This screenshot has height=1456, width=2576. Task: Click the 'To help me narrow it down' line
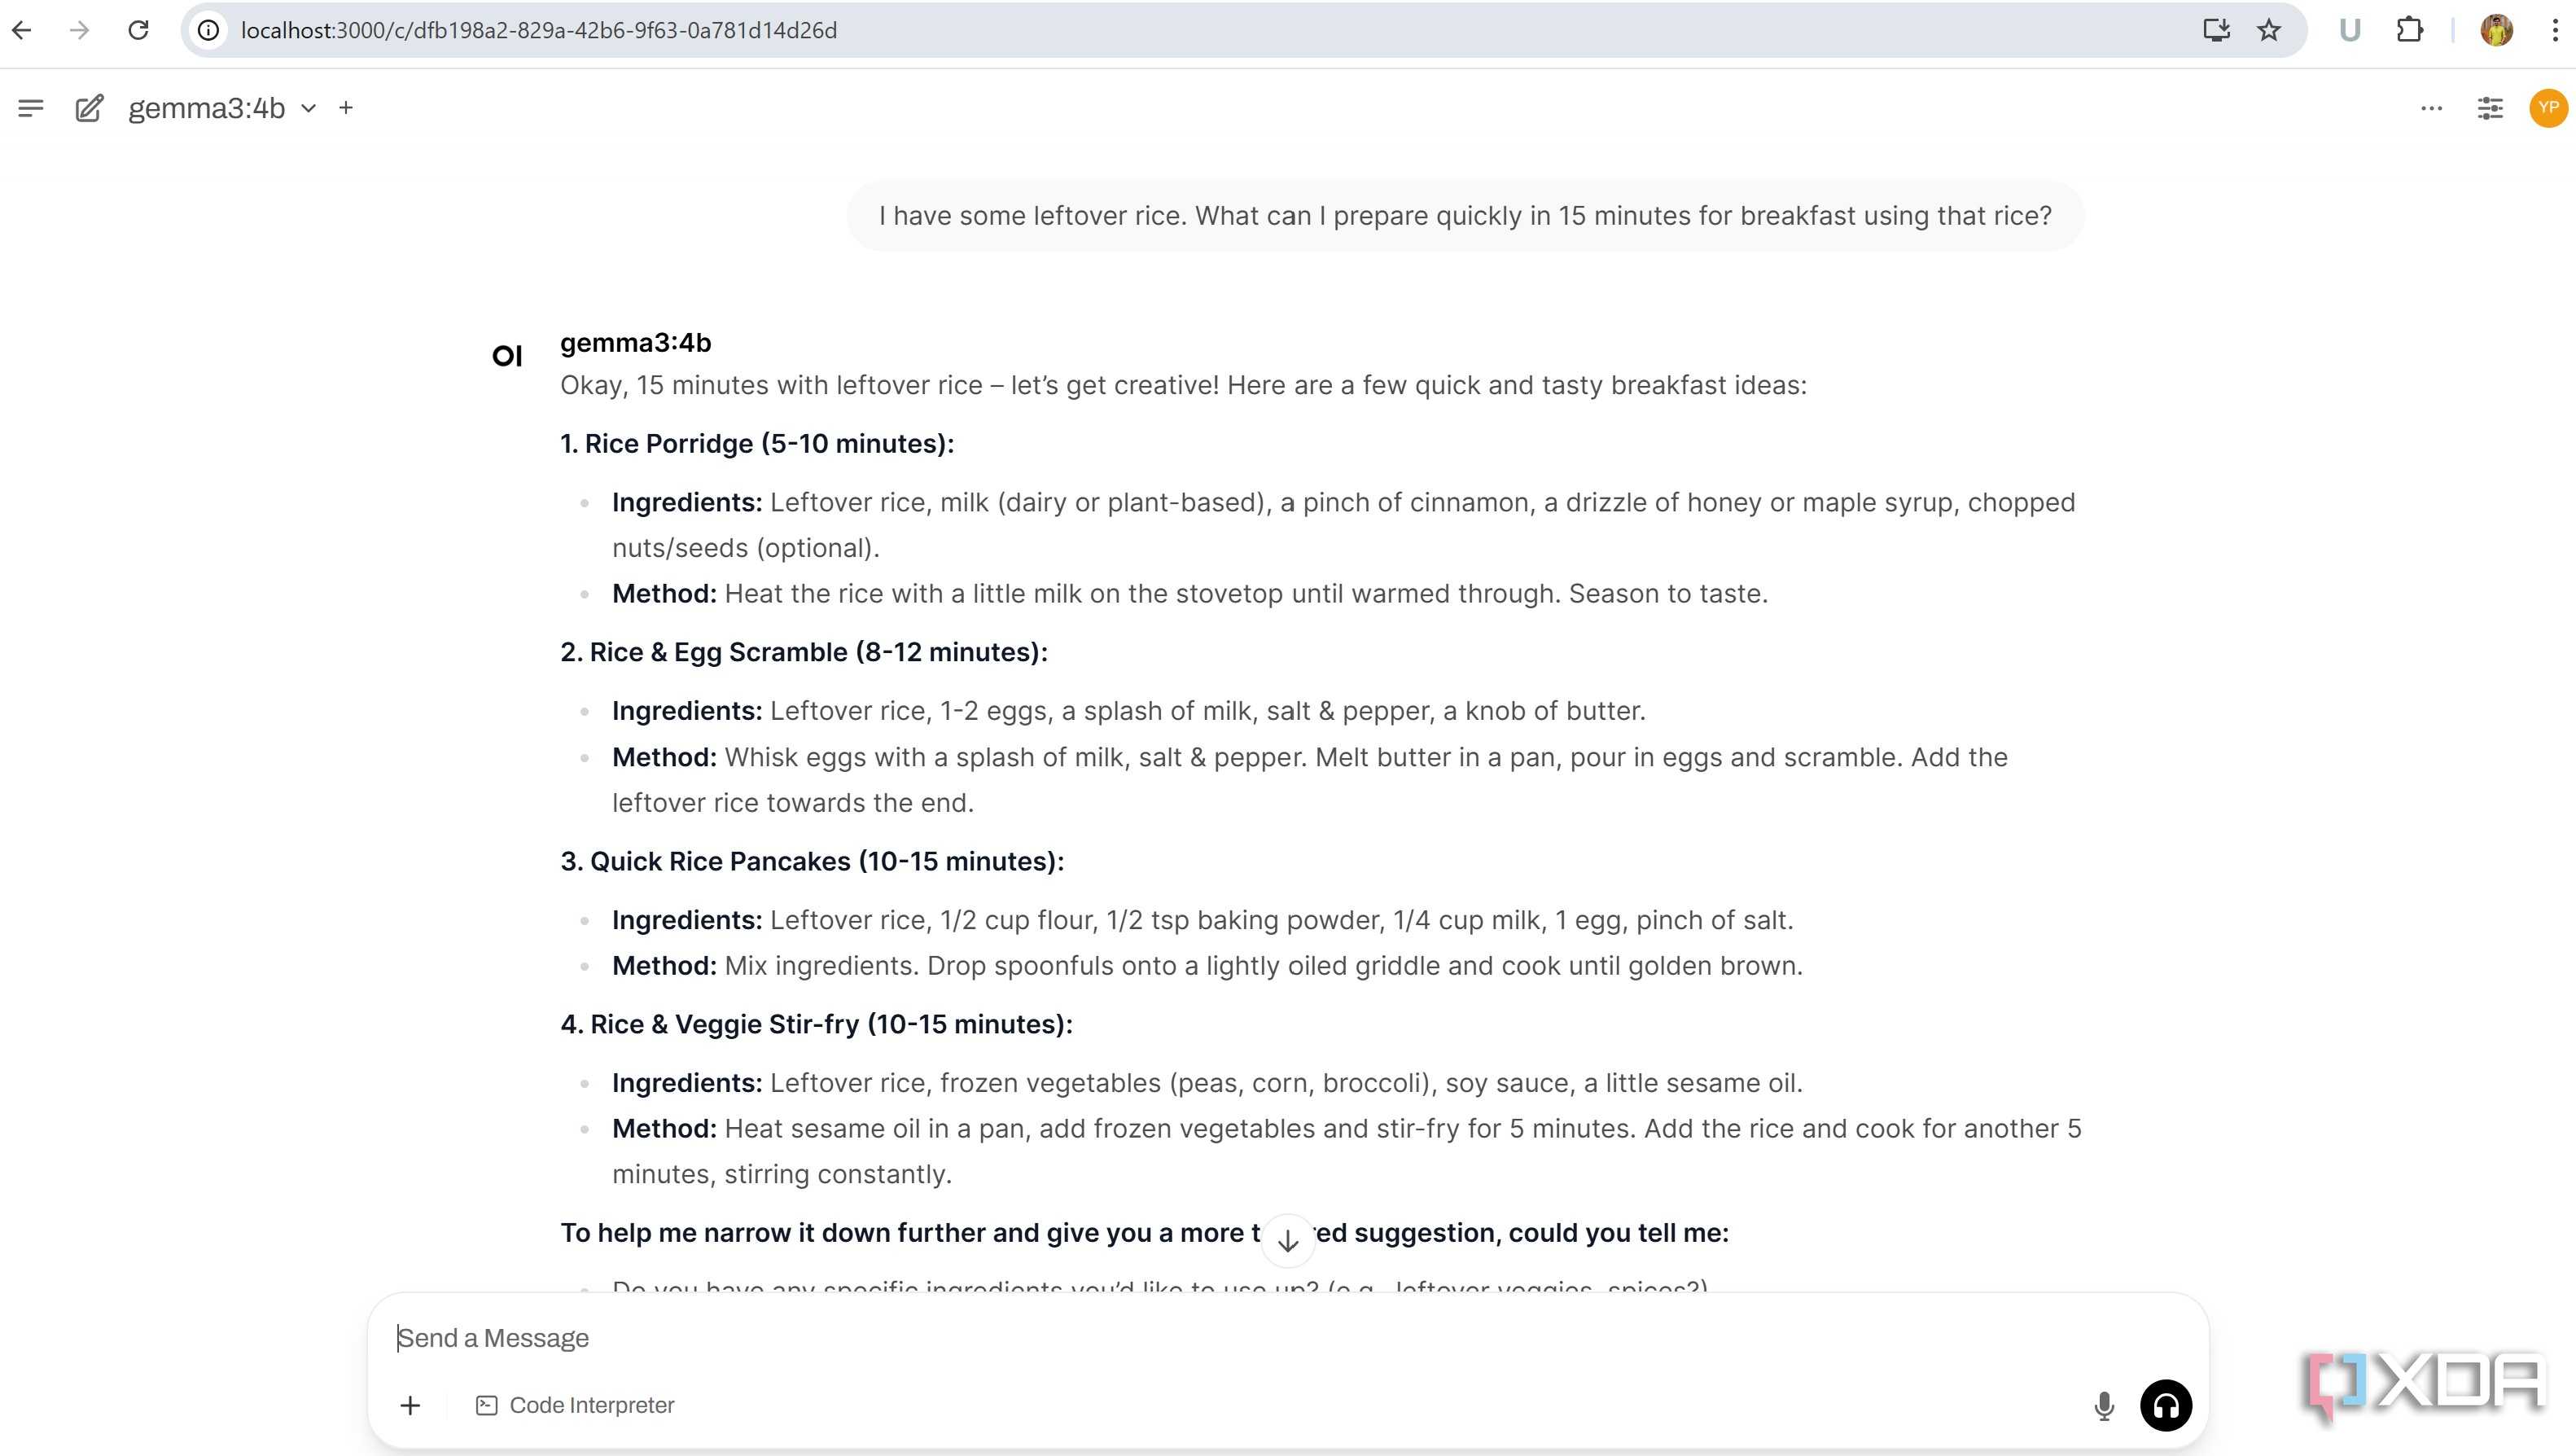(x=1144, y=1233)
